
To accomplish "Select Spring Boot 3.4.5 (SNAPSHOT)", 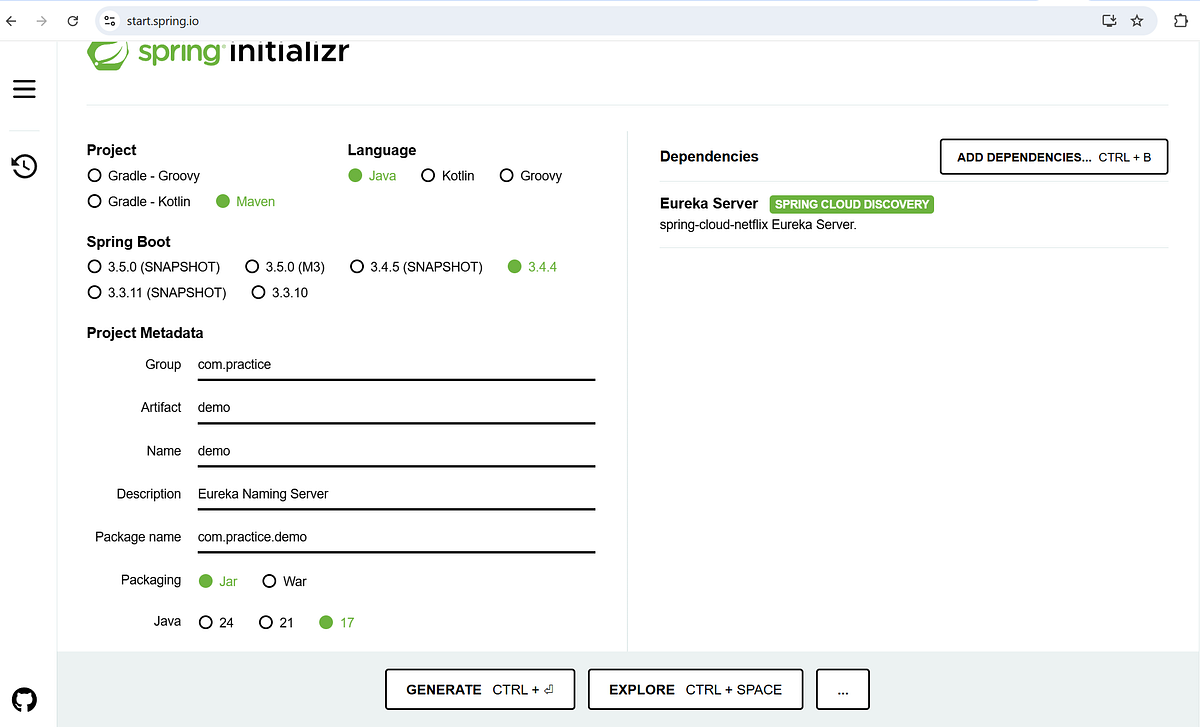I will coord(416,267).
